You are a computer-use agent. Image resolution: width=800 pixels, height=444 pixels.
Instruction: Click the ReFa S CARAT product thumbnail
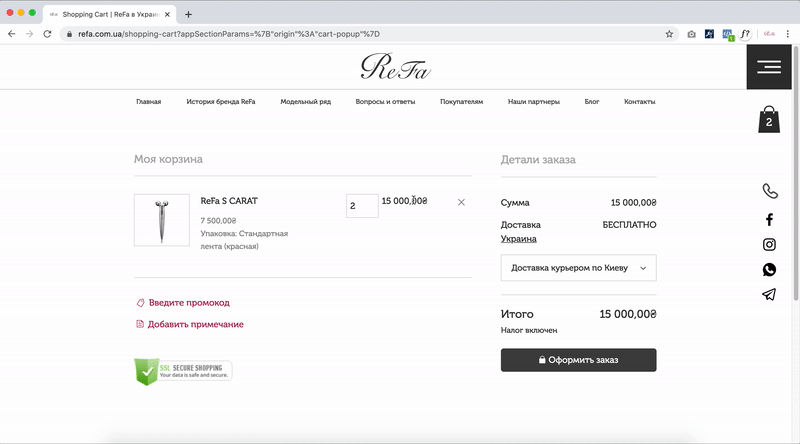(x=162, y=220)
